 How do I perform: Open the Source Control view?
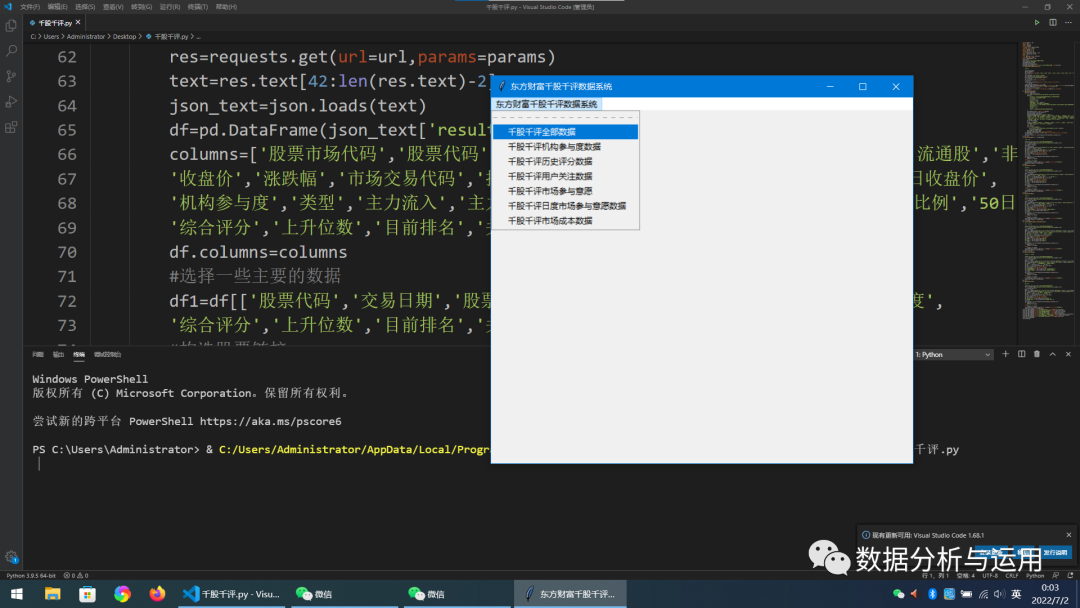click(11, 76)
